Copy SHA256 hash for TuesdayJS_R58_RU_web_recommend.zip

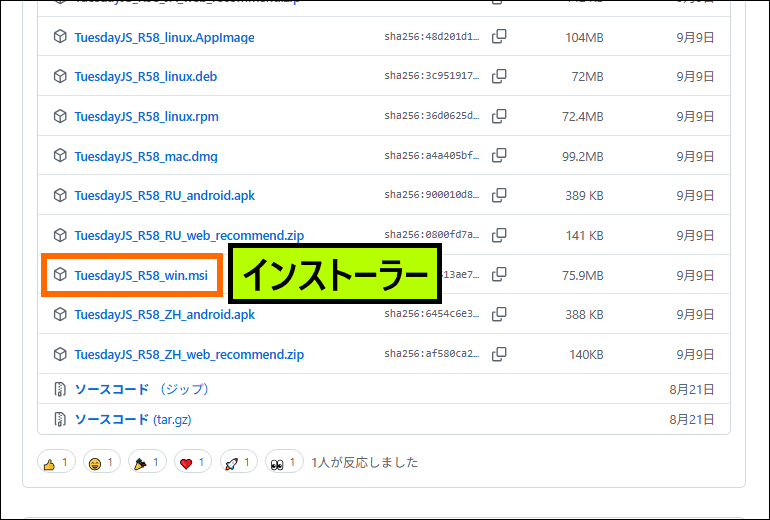click(x=499, y=235)
